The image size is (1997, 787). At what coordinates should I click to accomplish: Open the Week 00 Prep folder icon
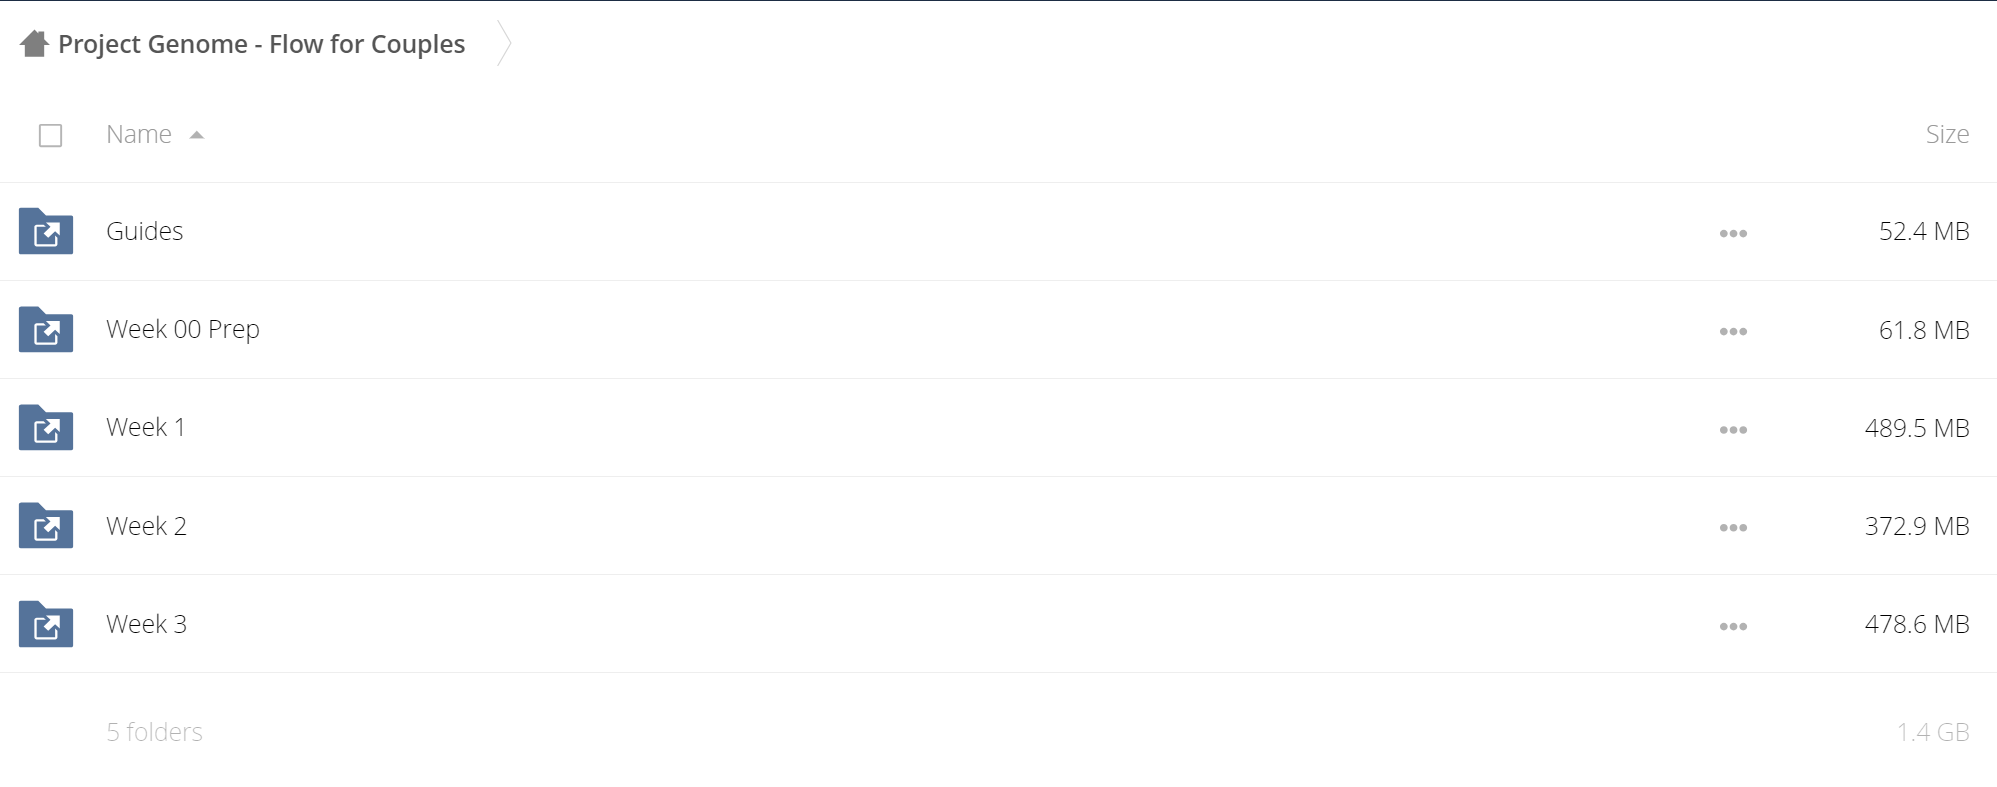pyautogui.click(x=46, y=329)
